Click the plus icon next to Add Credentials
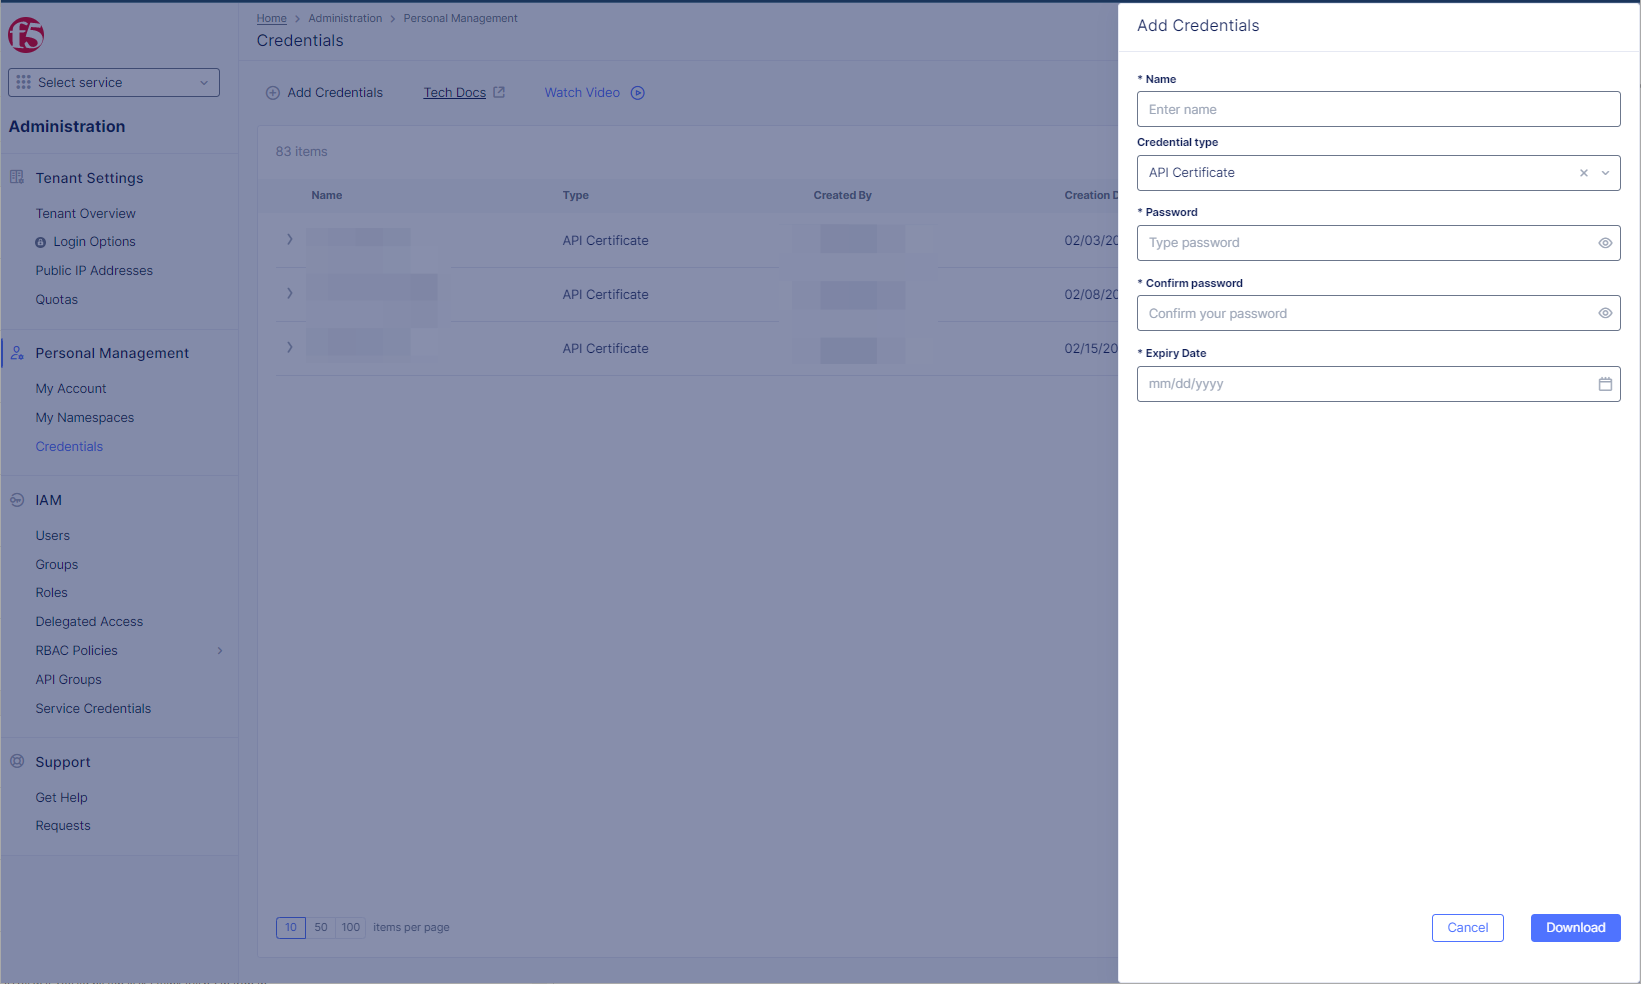Image resolution: width=1641 pixels, height=984 pixels. click(272, 92)
